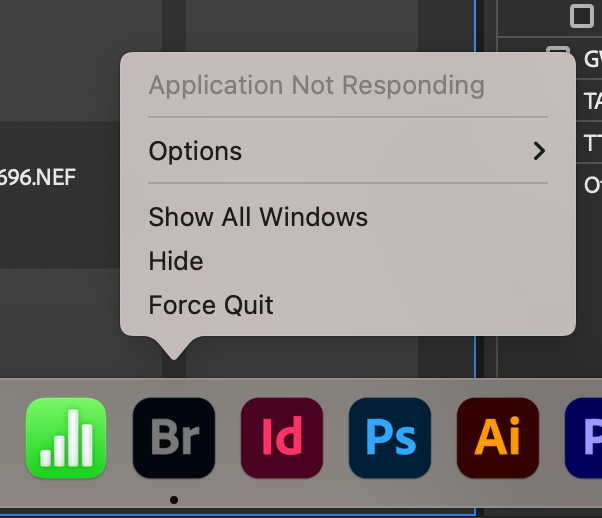Pick the Ot row in the right panel
Screen dimensions: 602x518
click(592, 184)
